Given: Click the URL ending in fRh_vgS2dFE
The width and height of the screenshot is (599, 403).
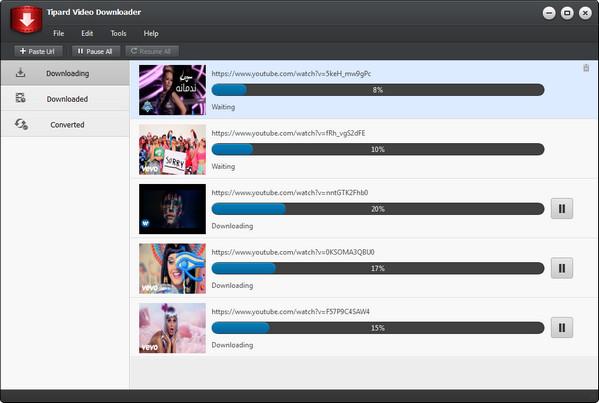Looking at the screenshot, I should (x=288, y=133).
